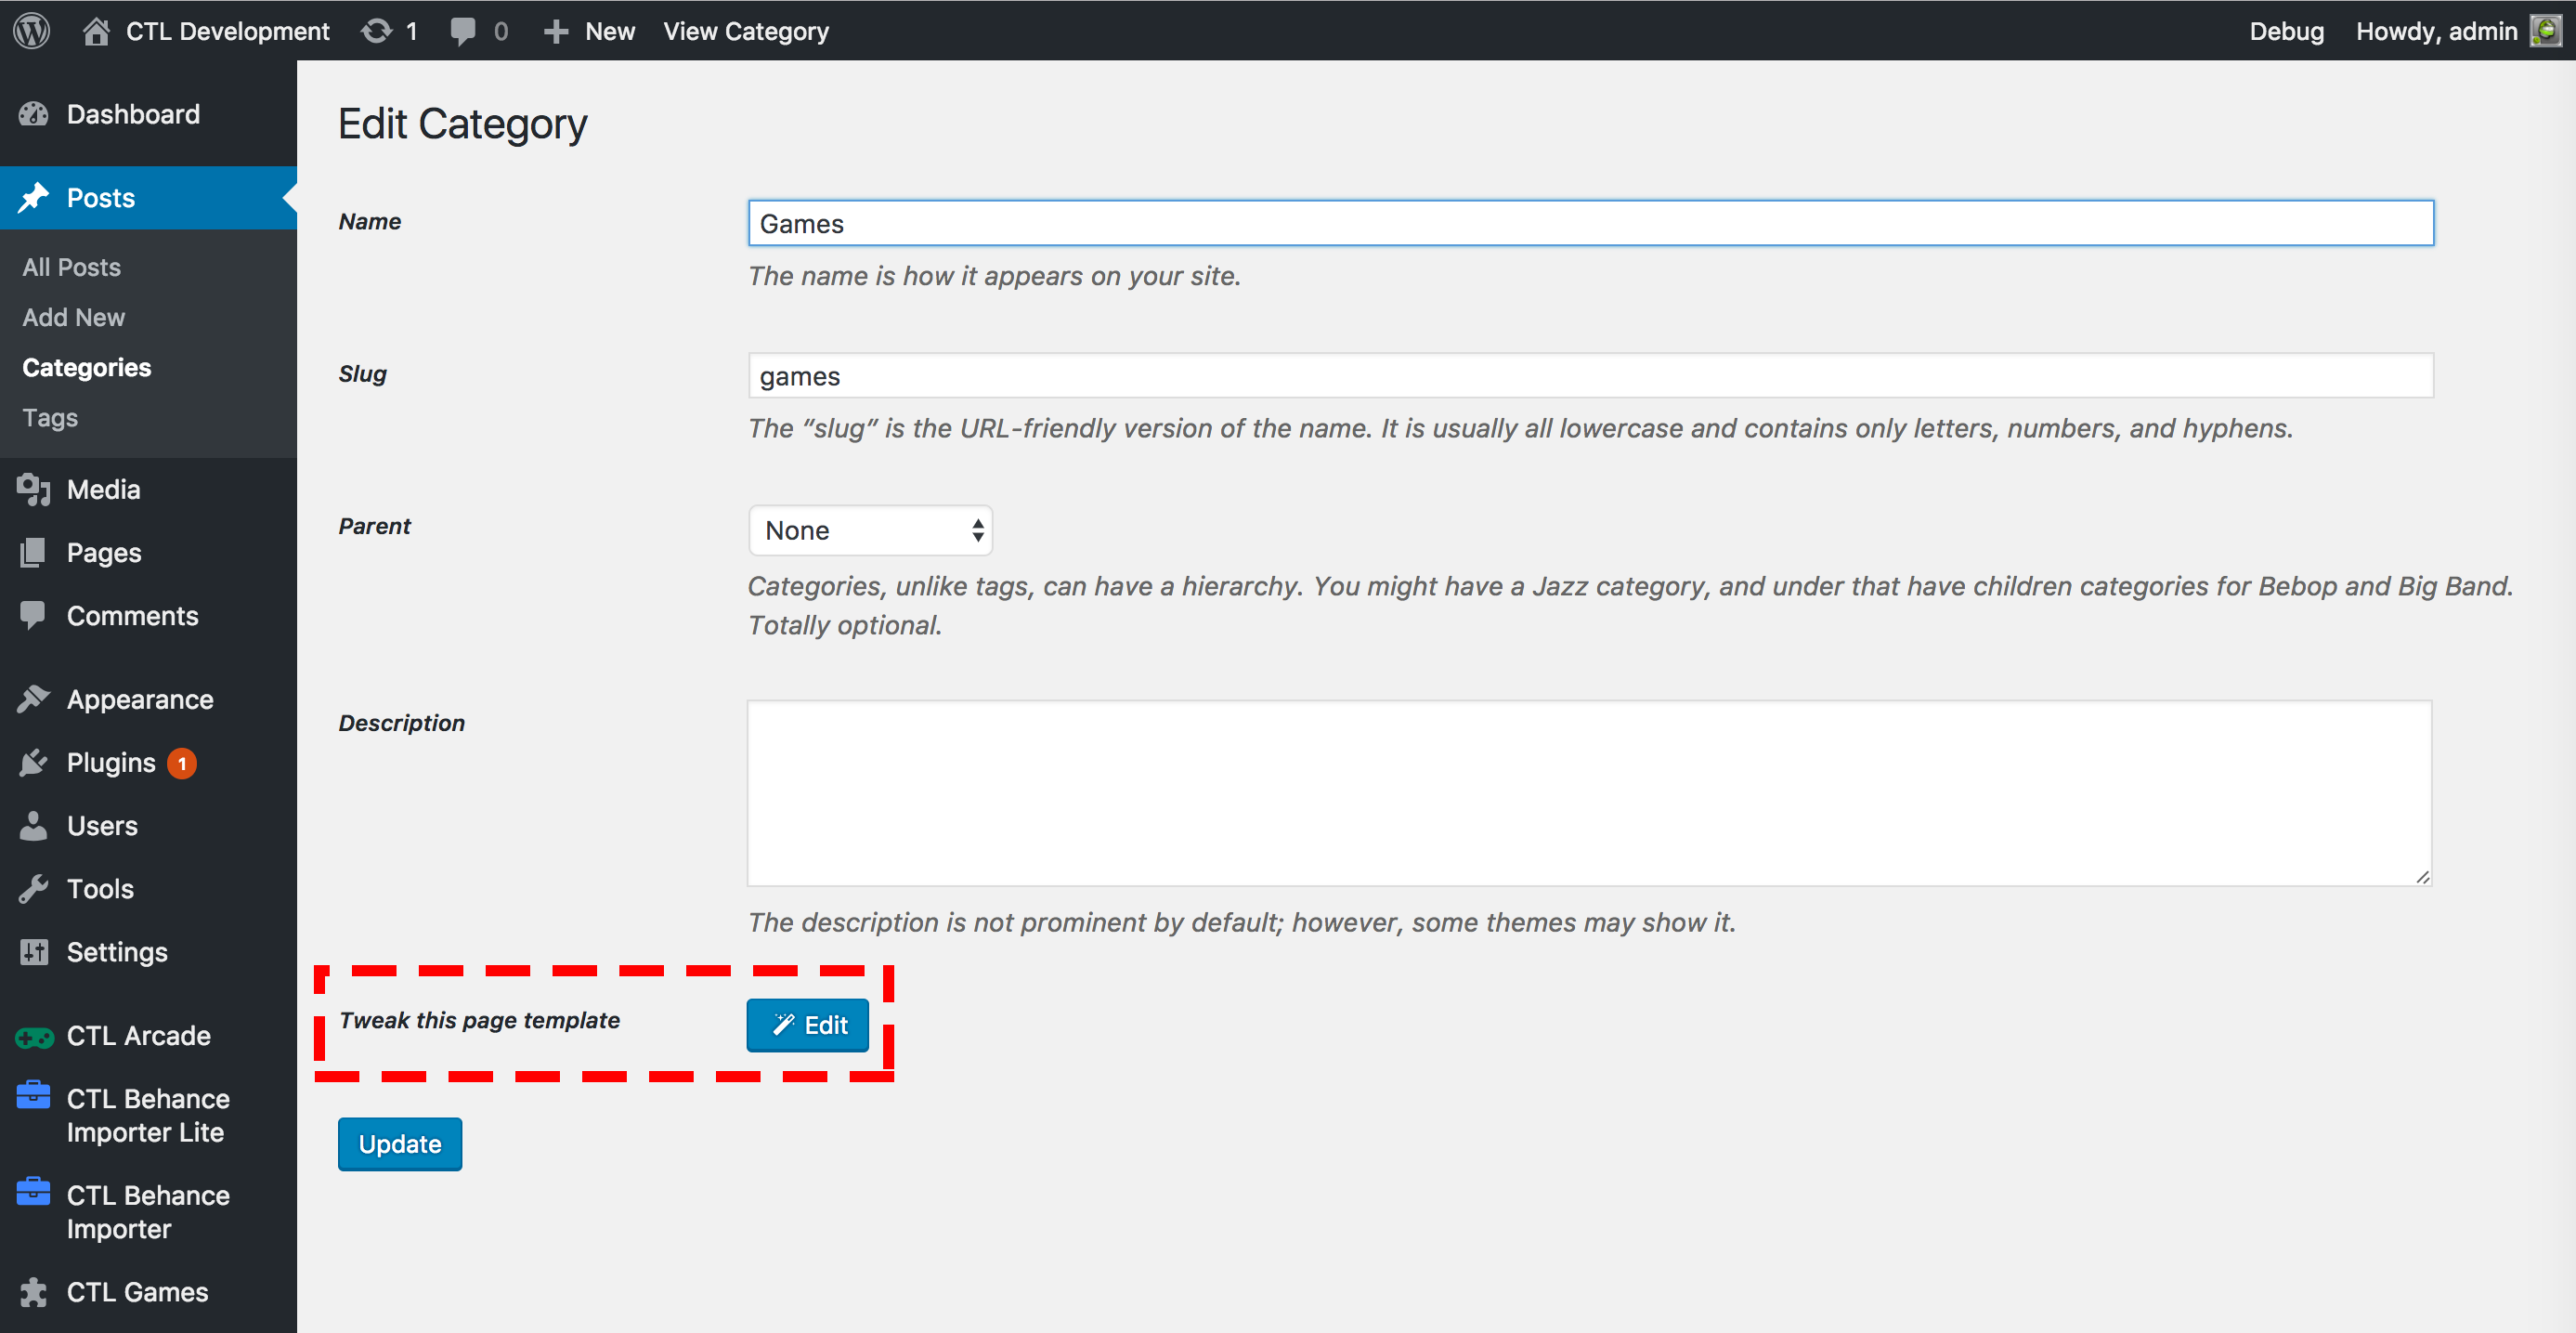Open the Tags submenu item
Viewport: 2576px width, 1333px height.
pyautogui.click(x=50, y=417)
